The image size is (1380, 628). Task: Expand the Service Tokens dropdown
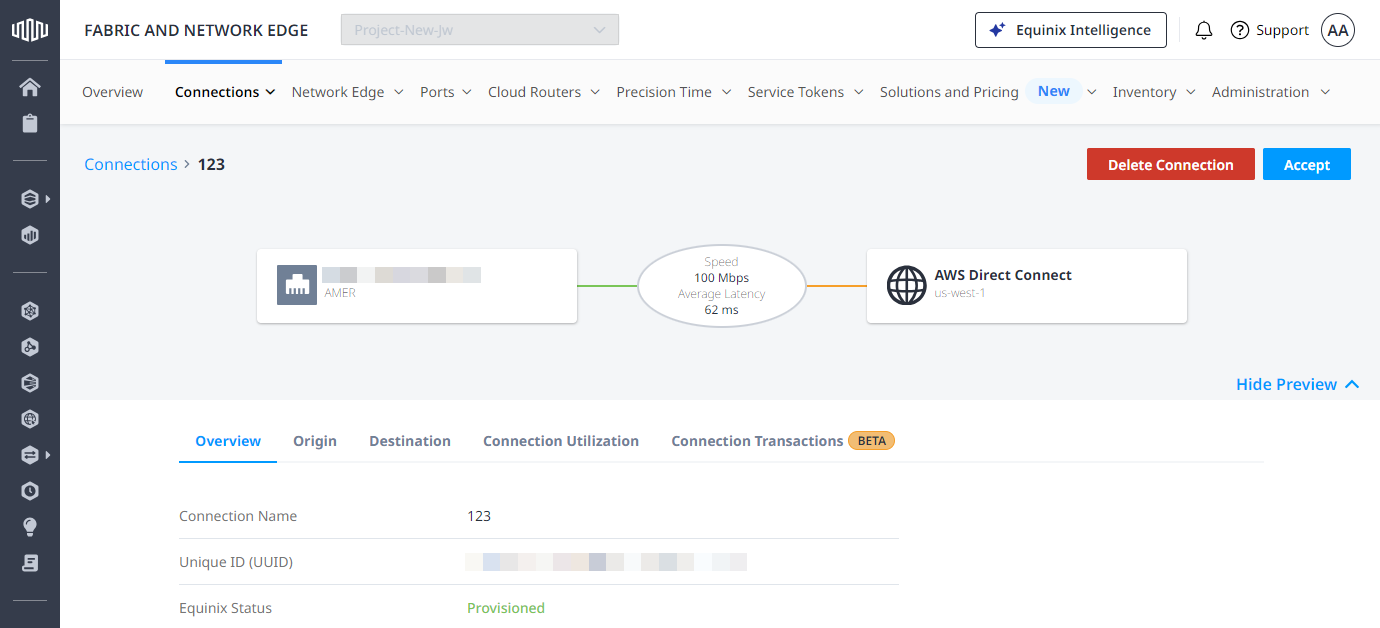(x=858, y=92)
